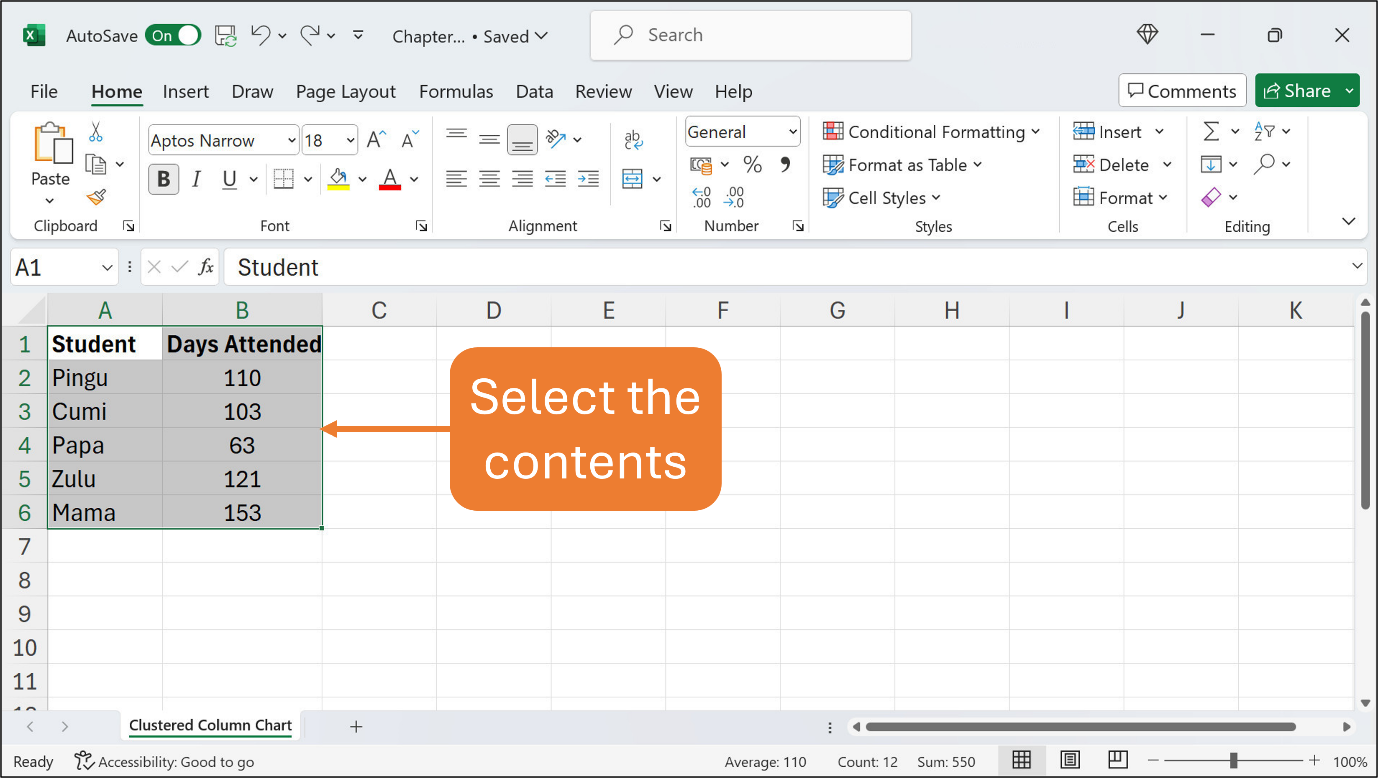Decrease indent icon
The width and height of the screenshot is (1378, 778).
pos(556,179)
